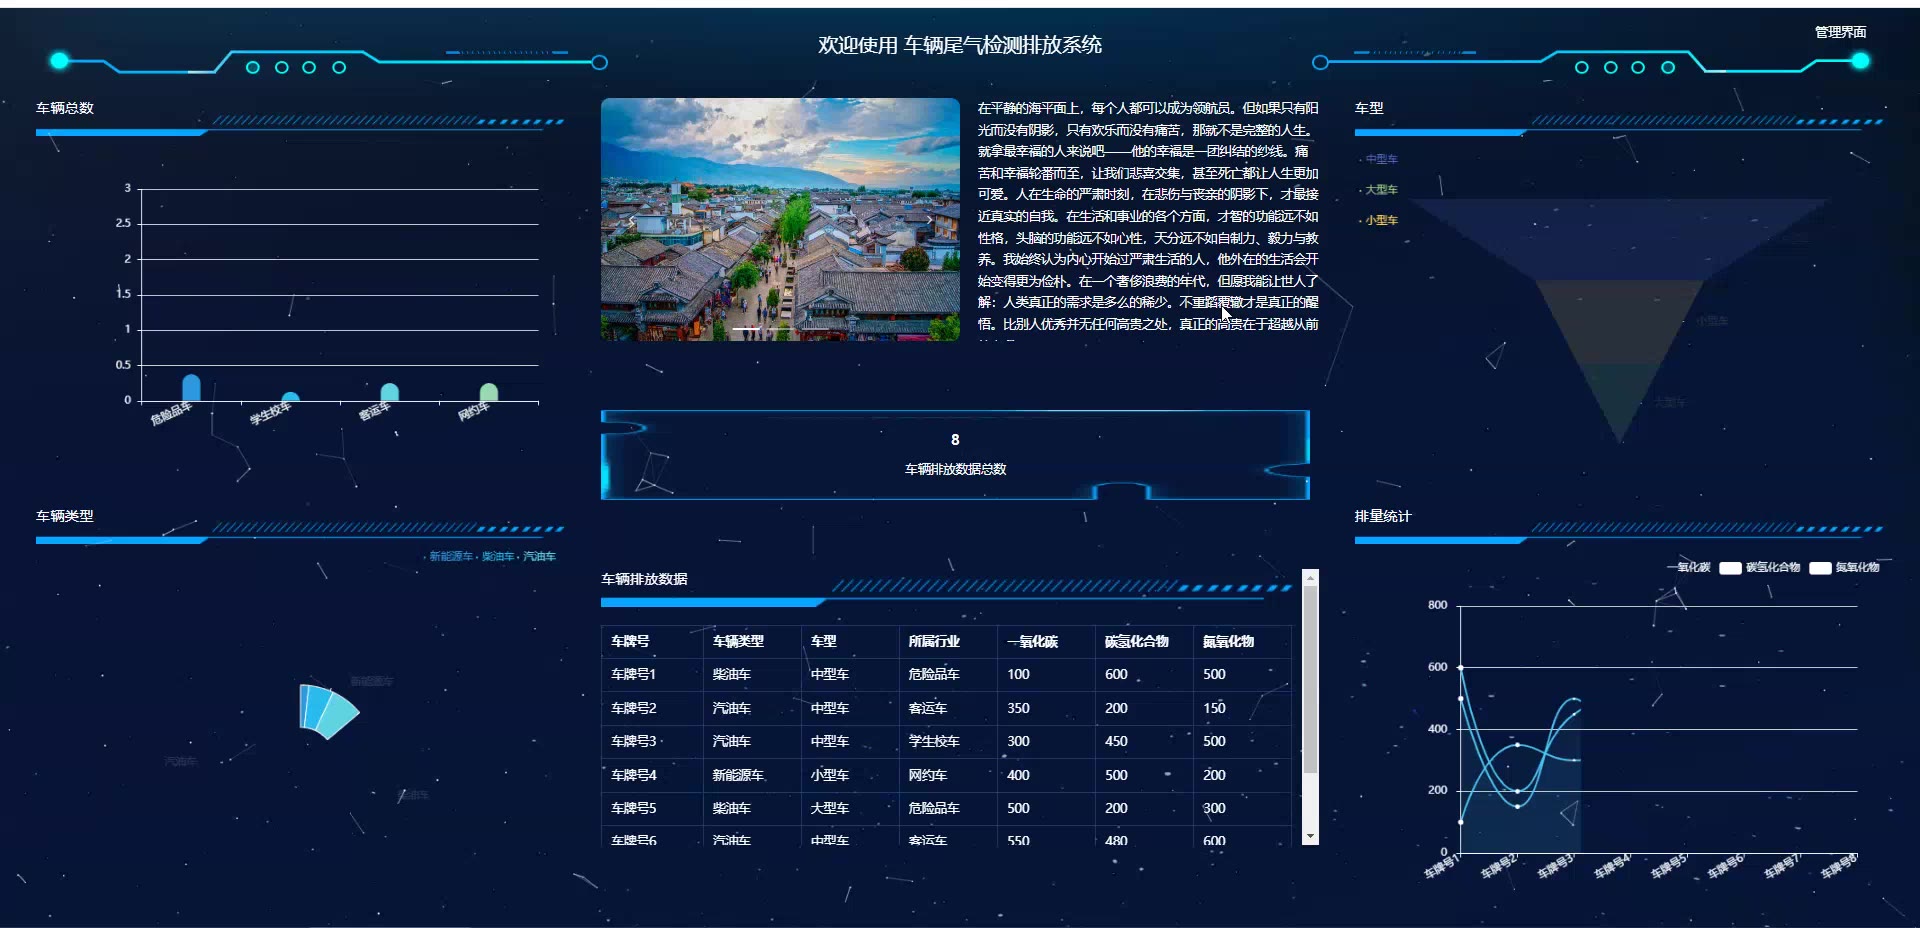Click value 350 in 车牌号2 row
This screenshot has width=1920, height=928.
click(x=1018, y=708)
